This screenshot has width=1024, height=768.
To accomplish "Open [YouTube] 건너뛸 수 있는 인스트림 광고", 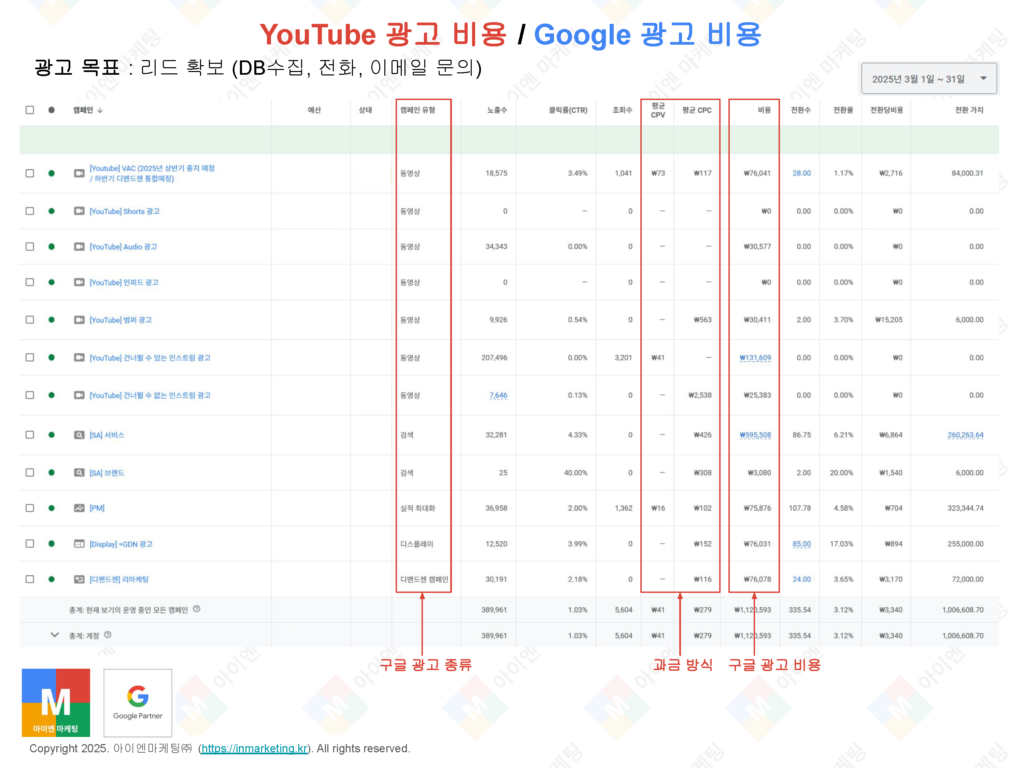I will pyautogui.click(x=150, y=358).
